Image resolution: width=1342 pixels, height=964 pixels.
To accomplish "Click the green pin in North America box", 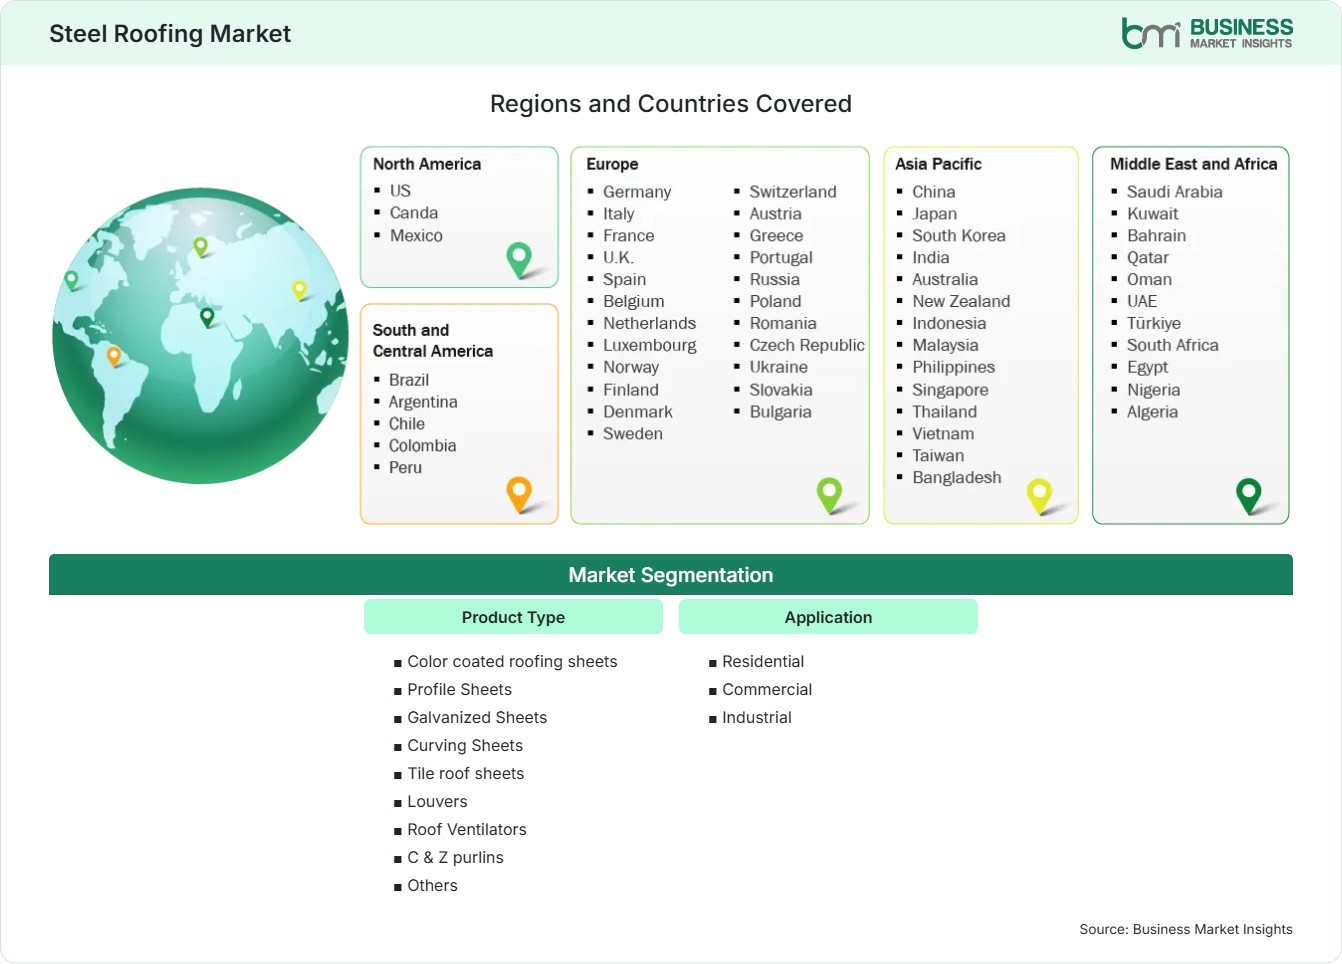I will point(519,260).
